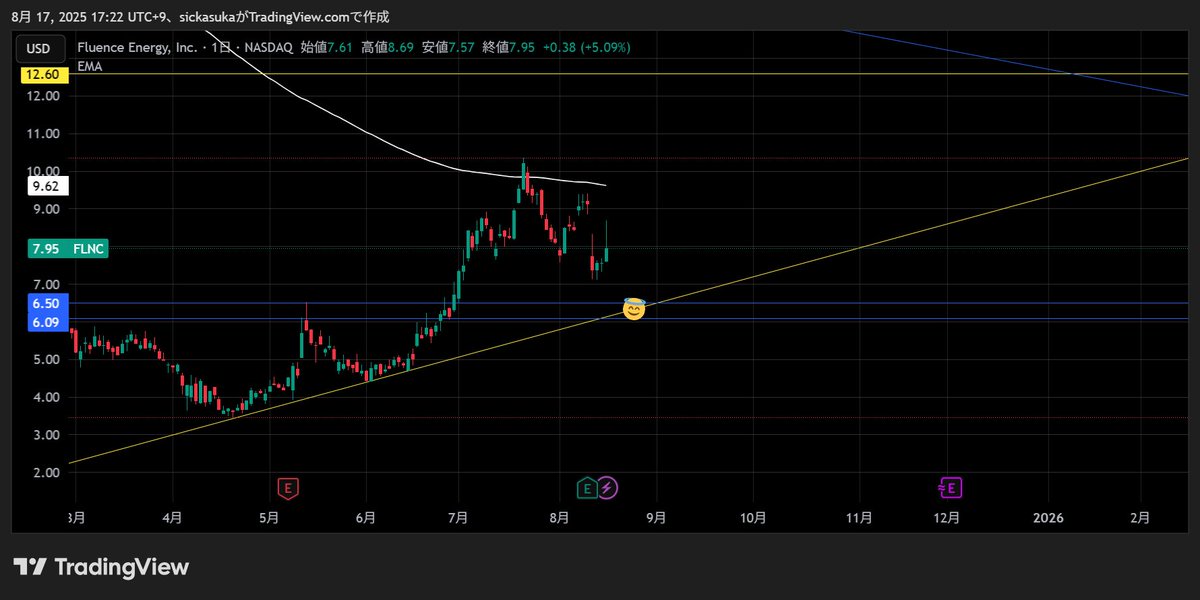
Task: Click the 4月 label on the time axis
Action: click(173, 518)
